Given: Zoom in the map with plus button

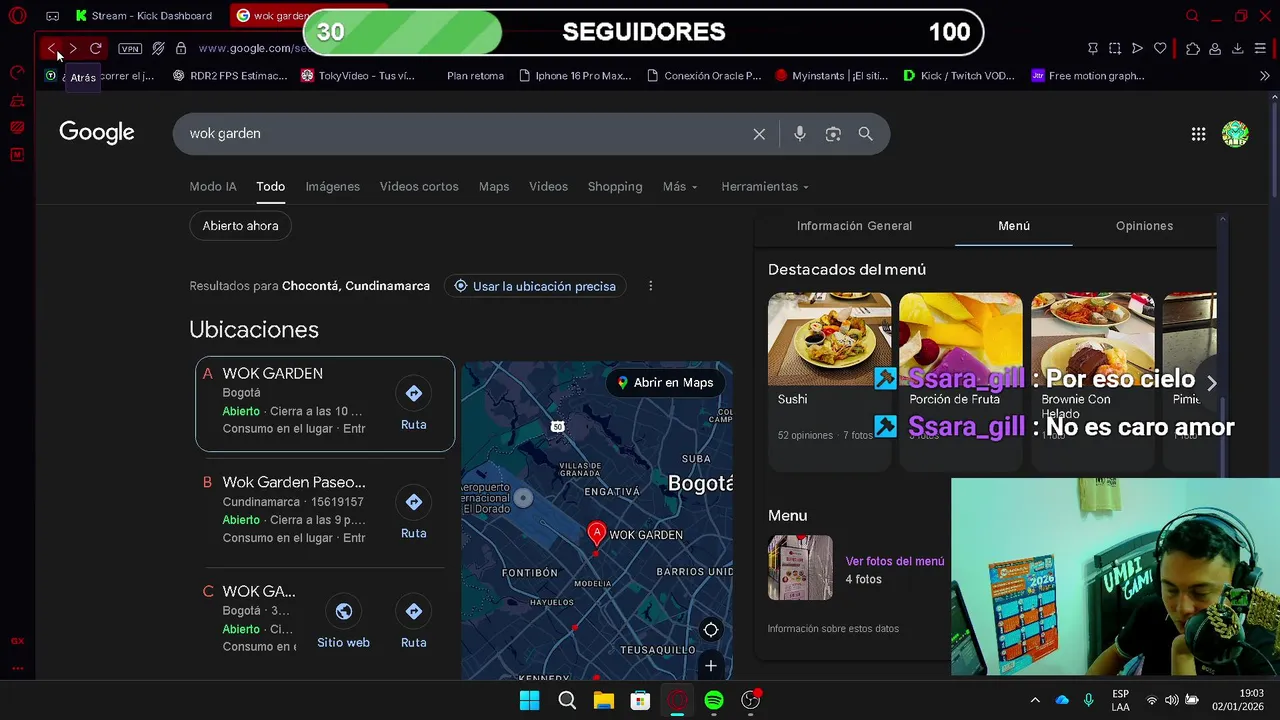Looking at the screenshot, I should click(x=711, y=665).
